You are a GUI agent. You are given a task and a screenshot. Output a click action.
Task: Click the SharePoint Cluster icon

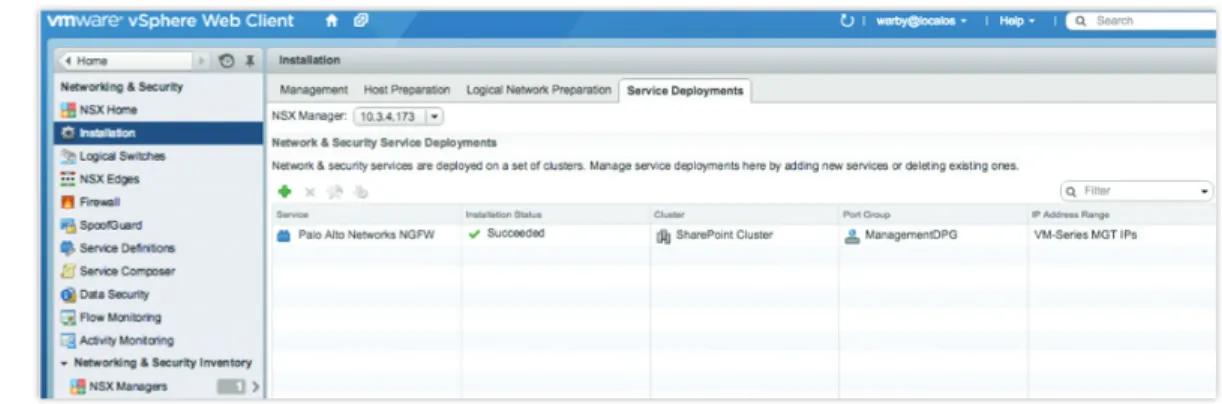663,236
